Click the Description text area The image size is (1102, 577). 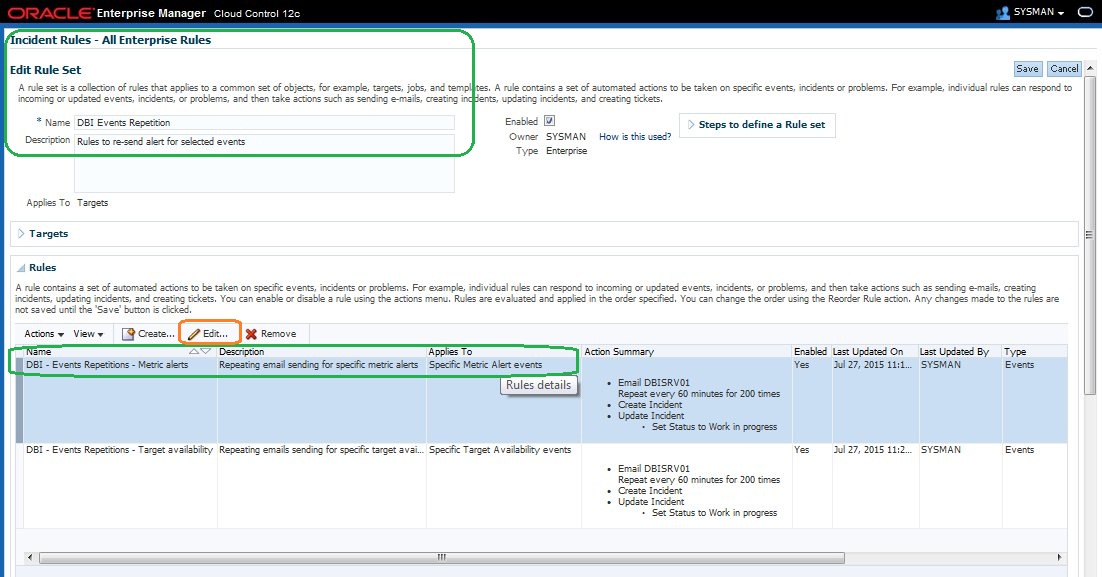(x=264, y=163)
